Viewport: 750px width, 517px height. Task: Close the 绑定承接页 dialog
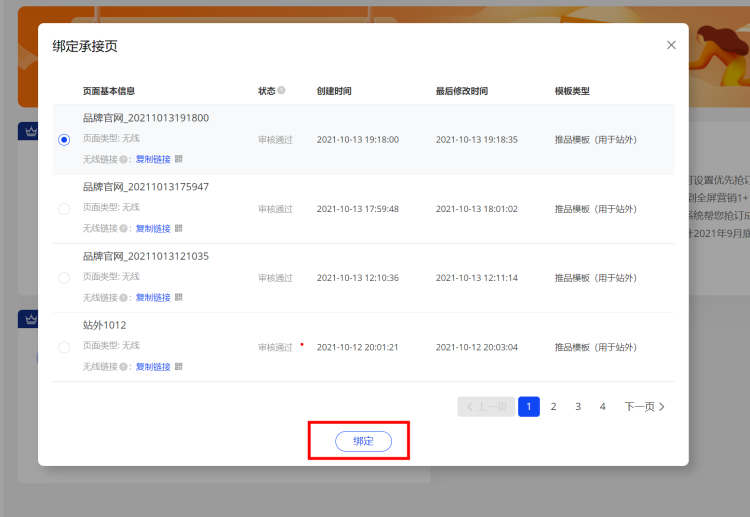[671, 45]
